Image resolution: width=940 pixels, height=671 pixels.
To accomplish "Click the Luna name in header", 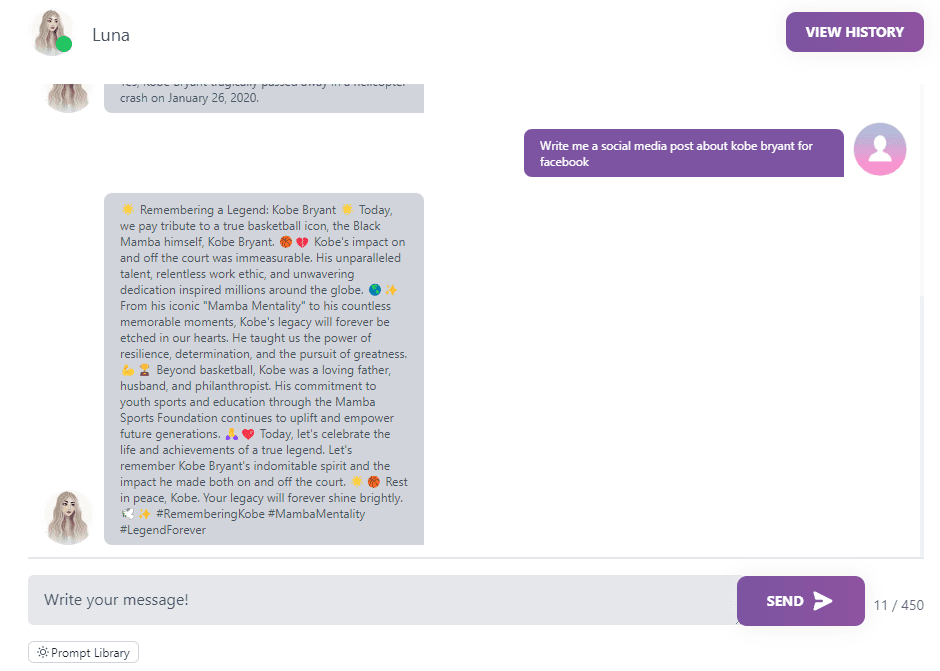I will point(111,35).
